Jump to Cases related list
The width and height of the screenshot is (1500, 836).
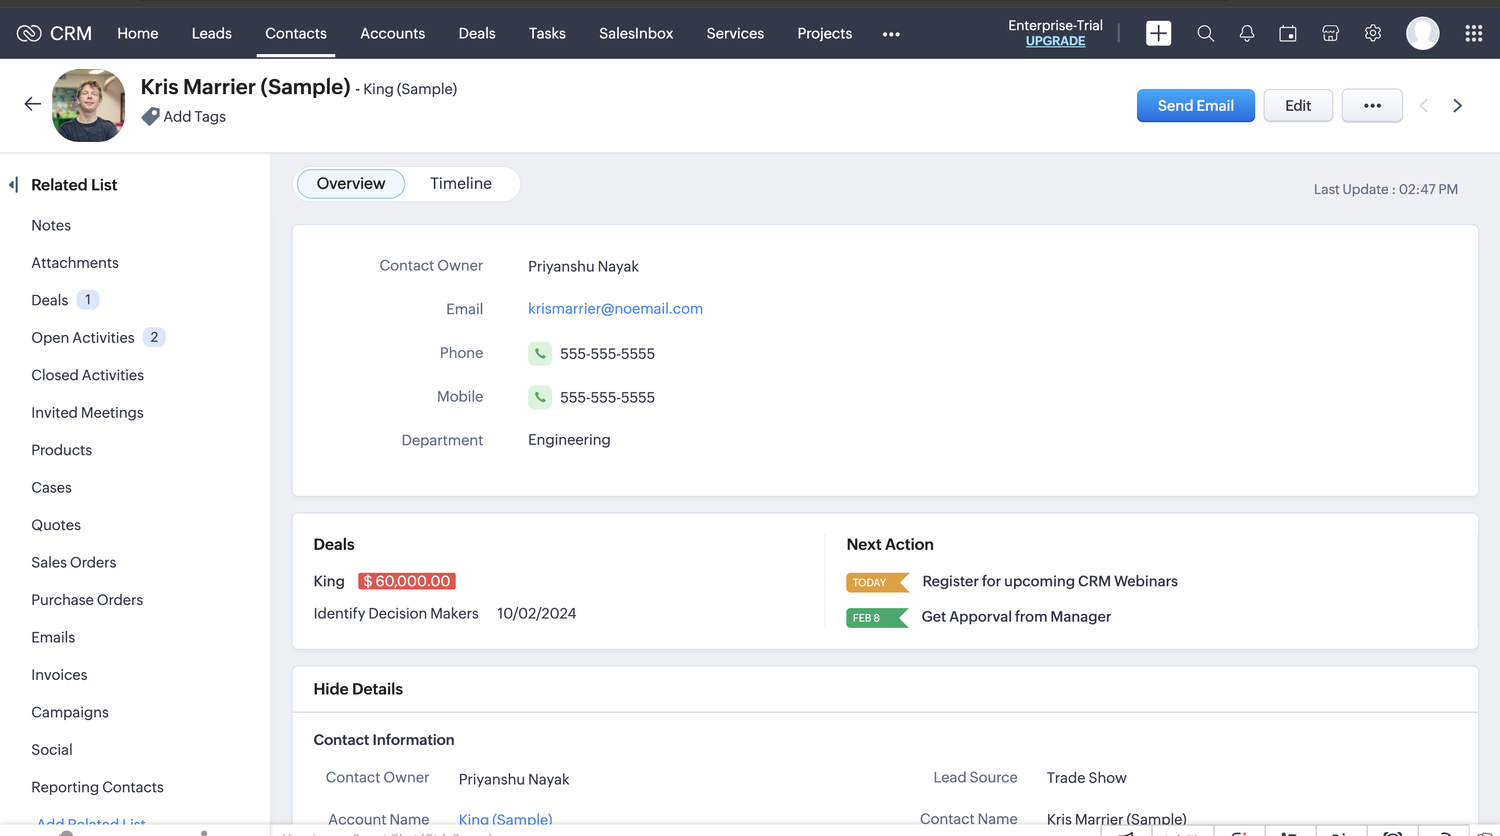pyautogui.click(x=52, y=488)
